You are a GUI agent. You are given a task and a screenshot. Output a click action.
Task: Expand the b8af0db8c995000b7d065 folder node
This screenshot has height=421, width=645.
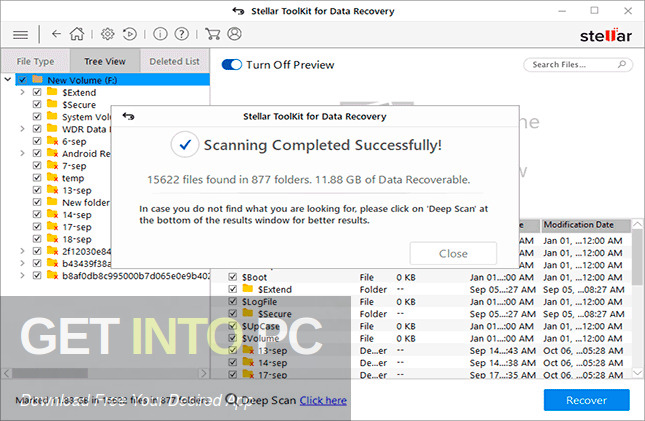[22, 275]
